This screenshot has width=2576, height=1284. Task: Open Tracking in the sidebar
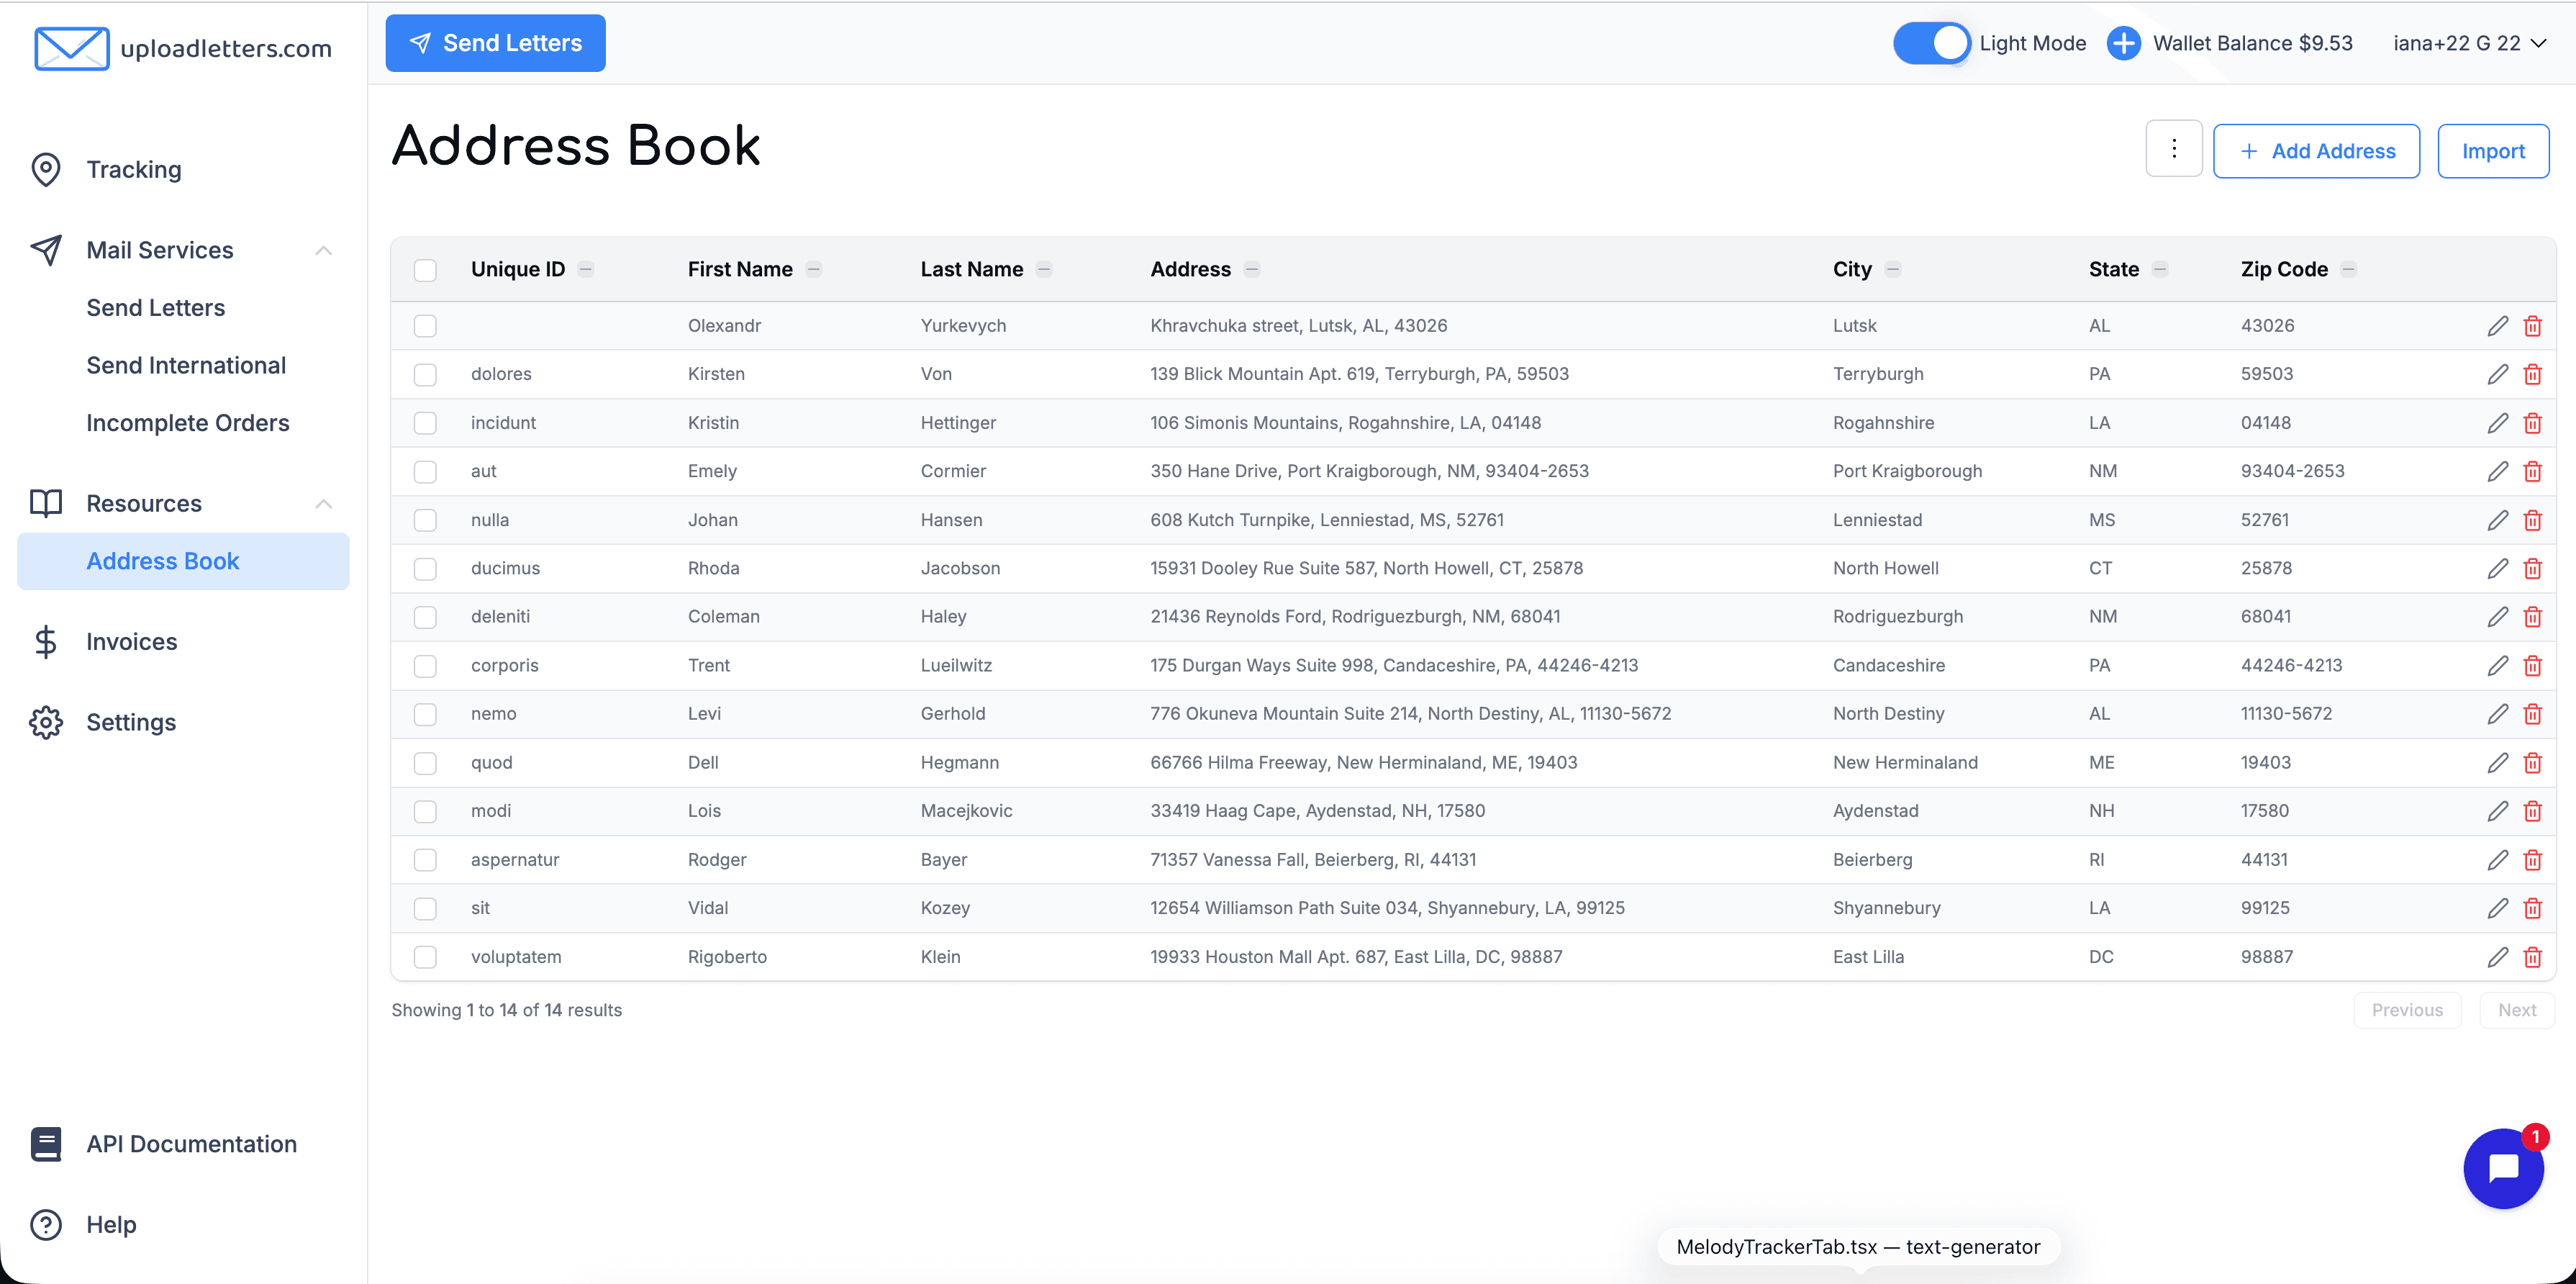[134, 169]
